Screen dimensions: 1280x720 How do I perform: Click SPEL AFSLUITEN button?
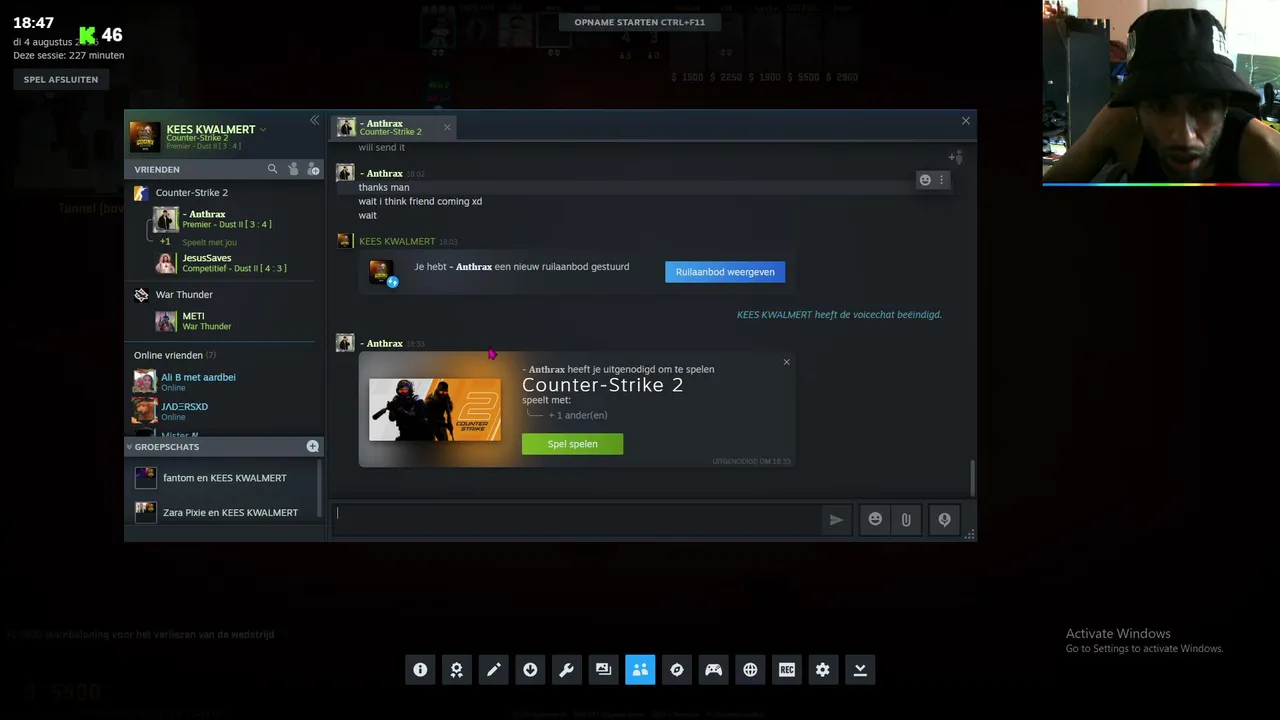[x=61, y=79]
